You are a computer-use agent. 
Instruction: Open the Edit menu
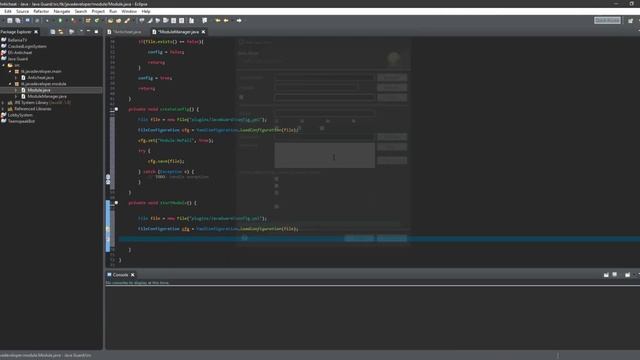[8, 11]
